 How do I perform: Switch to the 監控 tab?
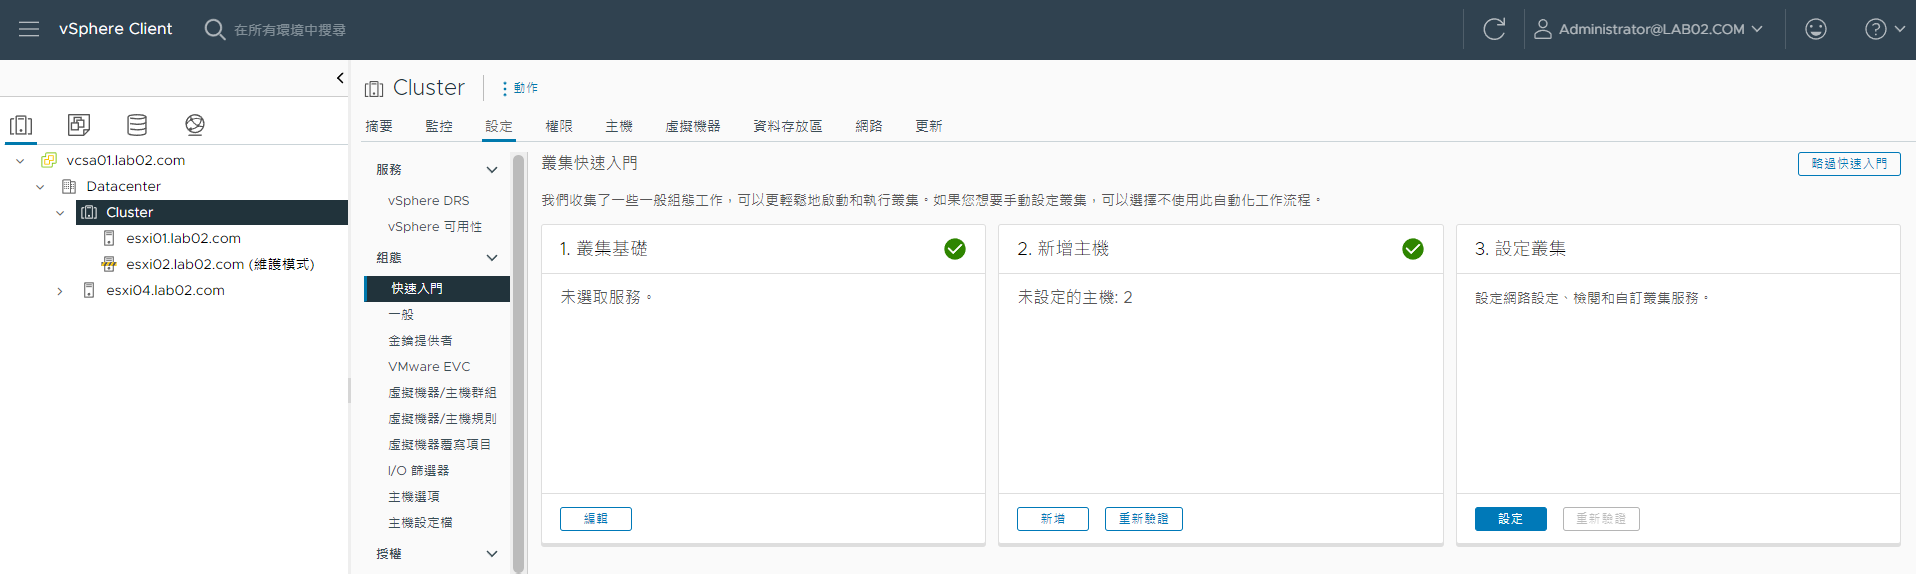[x=439, y=126]
